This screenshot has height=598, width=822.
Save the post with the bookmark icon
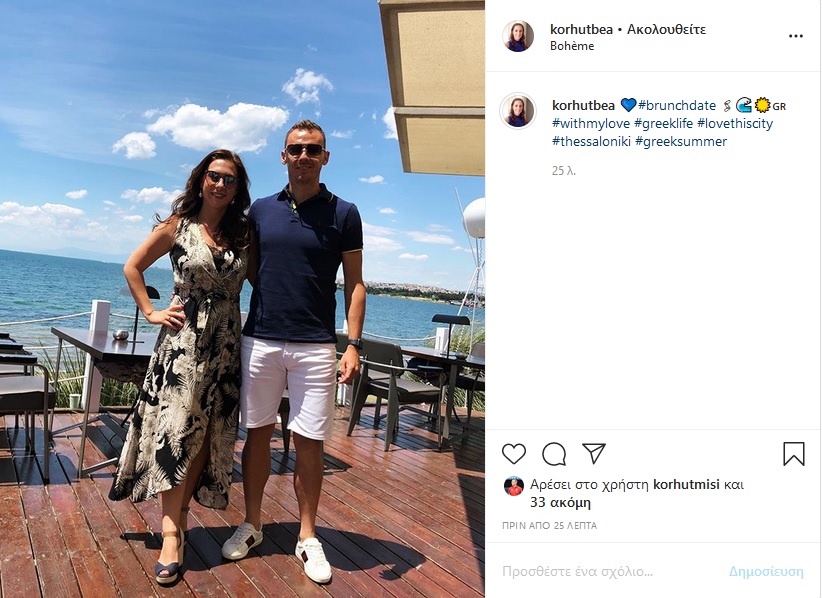794,454
